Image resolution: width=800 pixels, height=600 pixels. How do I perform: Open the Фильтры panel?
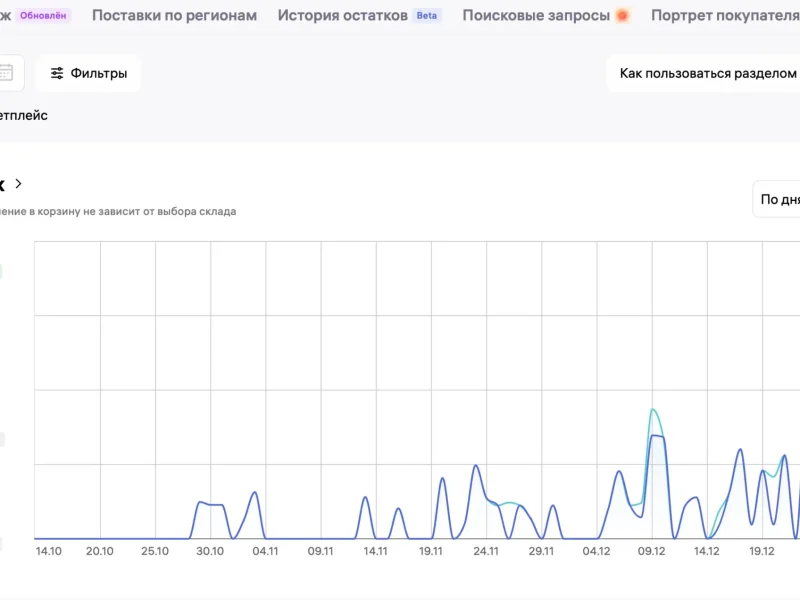(88, 73)
